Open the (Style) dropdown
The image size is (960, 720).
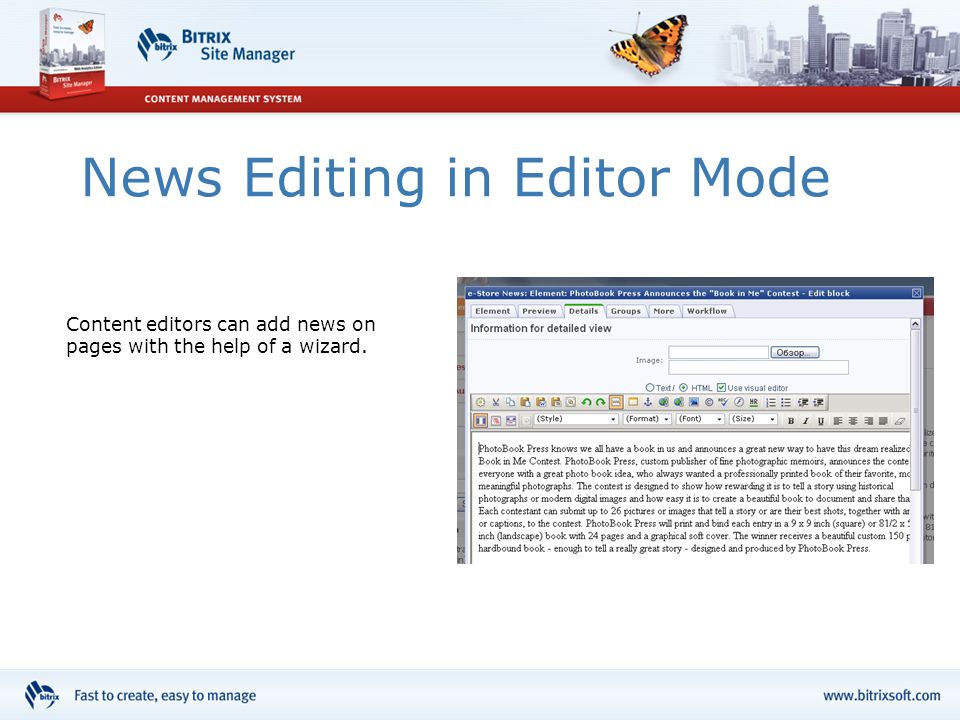(576, 419)
